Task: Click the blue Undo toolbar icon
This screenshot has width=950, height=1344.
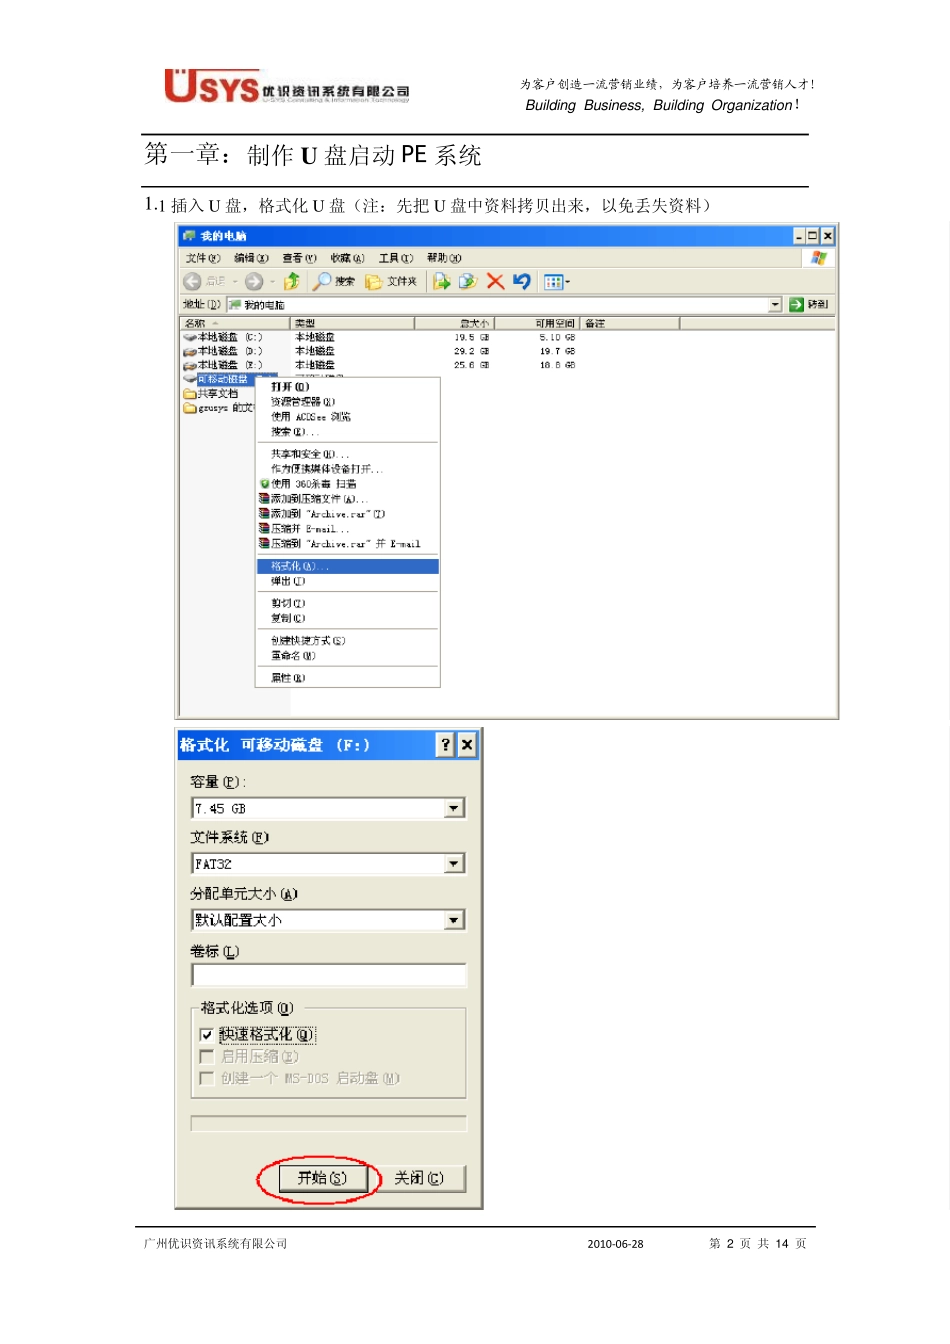Action: (521, 282)
